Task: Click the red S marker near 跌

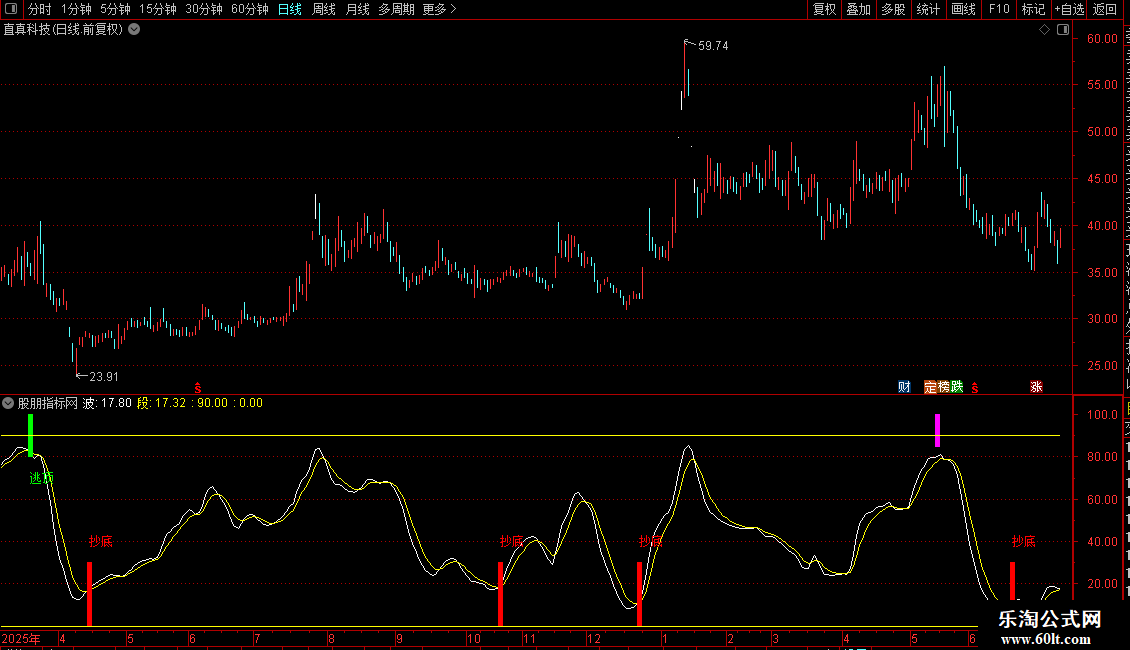Action: click(975, 388)
